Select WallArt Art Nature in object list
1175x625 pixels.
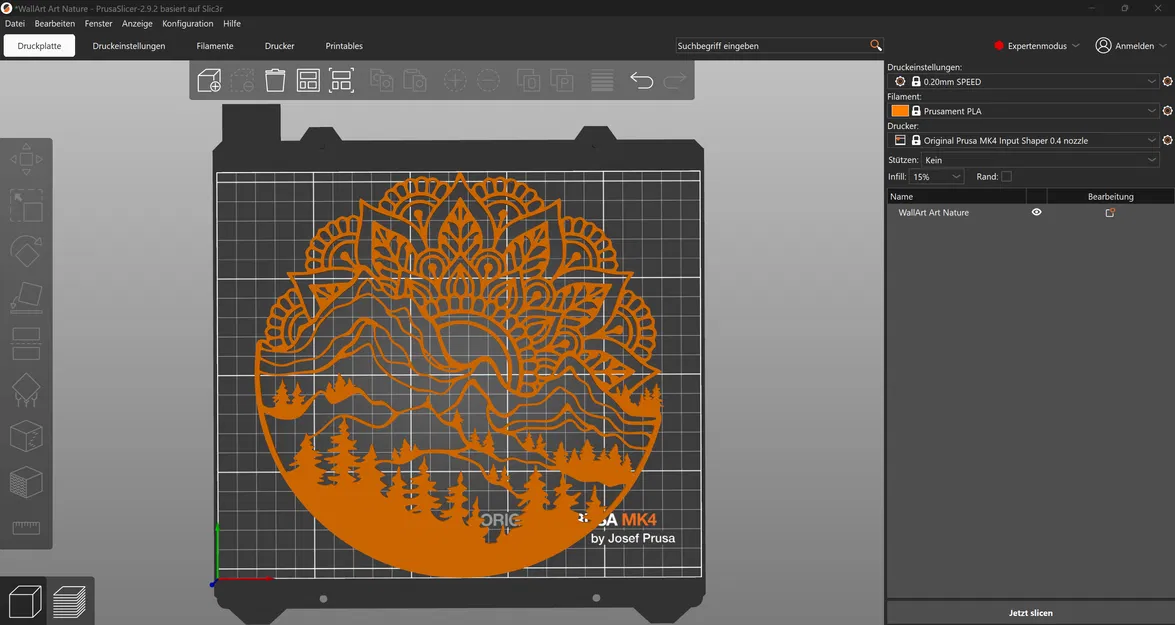933,213
